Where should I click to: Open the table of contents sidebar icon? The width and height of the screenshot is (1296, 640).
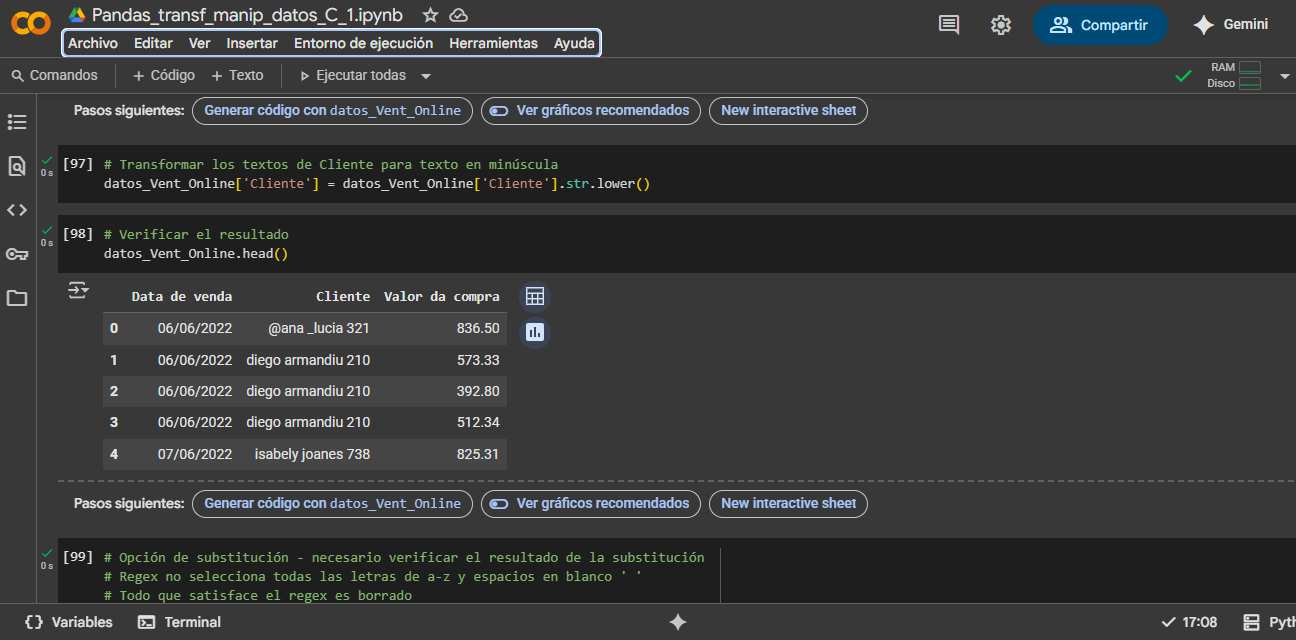coord(17,122)
